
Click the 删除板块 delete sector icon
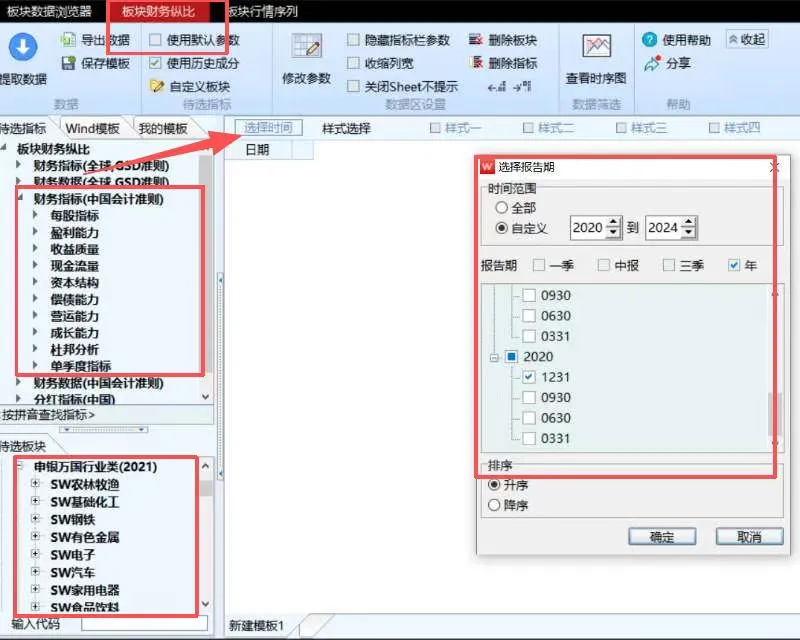[476, 39]
